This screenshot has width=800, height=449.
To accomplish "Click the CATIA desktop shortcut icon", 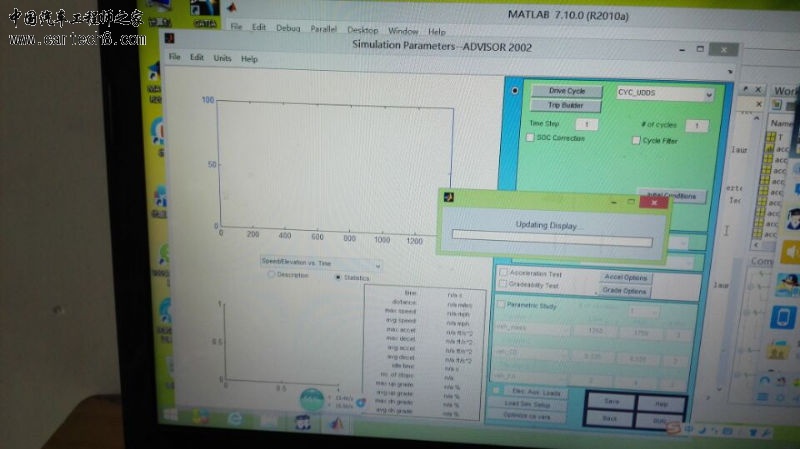I will [x=205, y=13].
